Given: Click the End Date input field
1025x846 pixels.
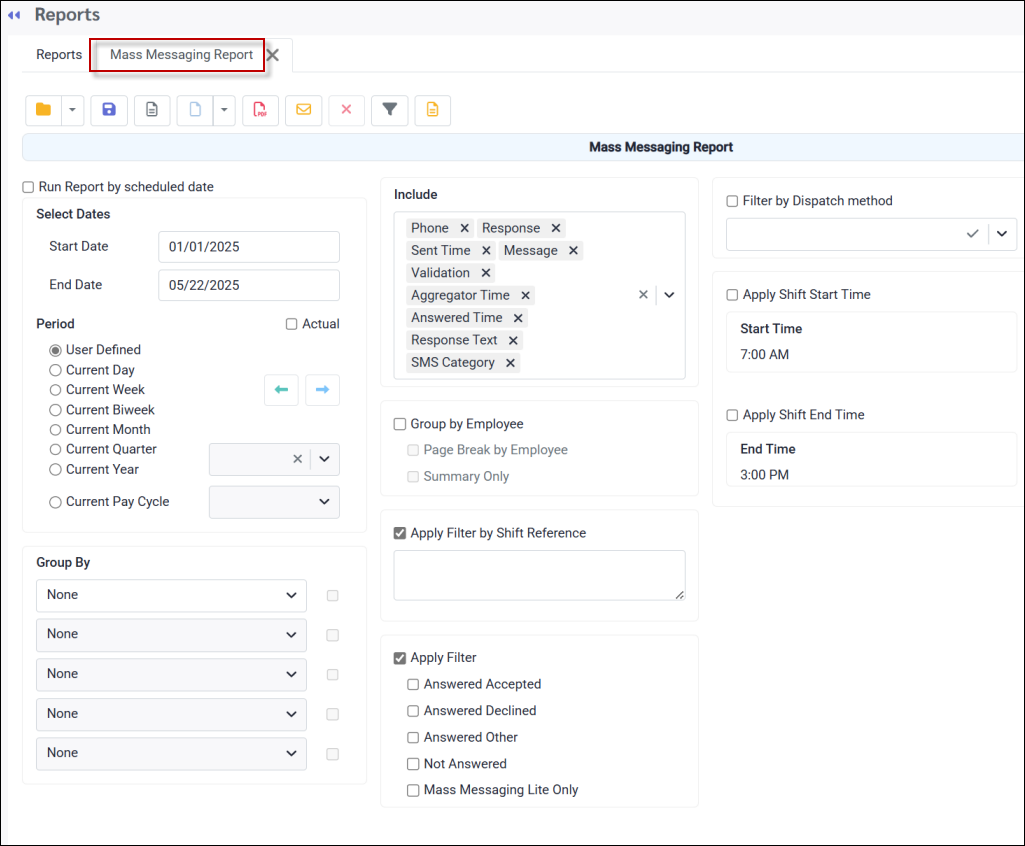Looking at the screenshot, I should pyautogui.click(x=249, y=285).
